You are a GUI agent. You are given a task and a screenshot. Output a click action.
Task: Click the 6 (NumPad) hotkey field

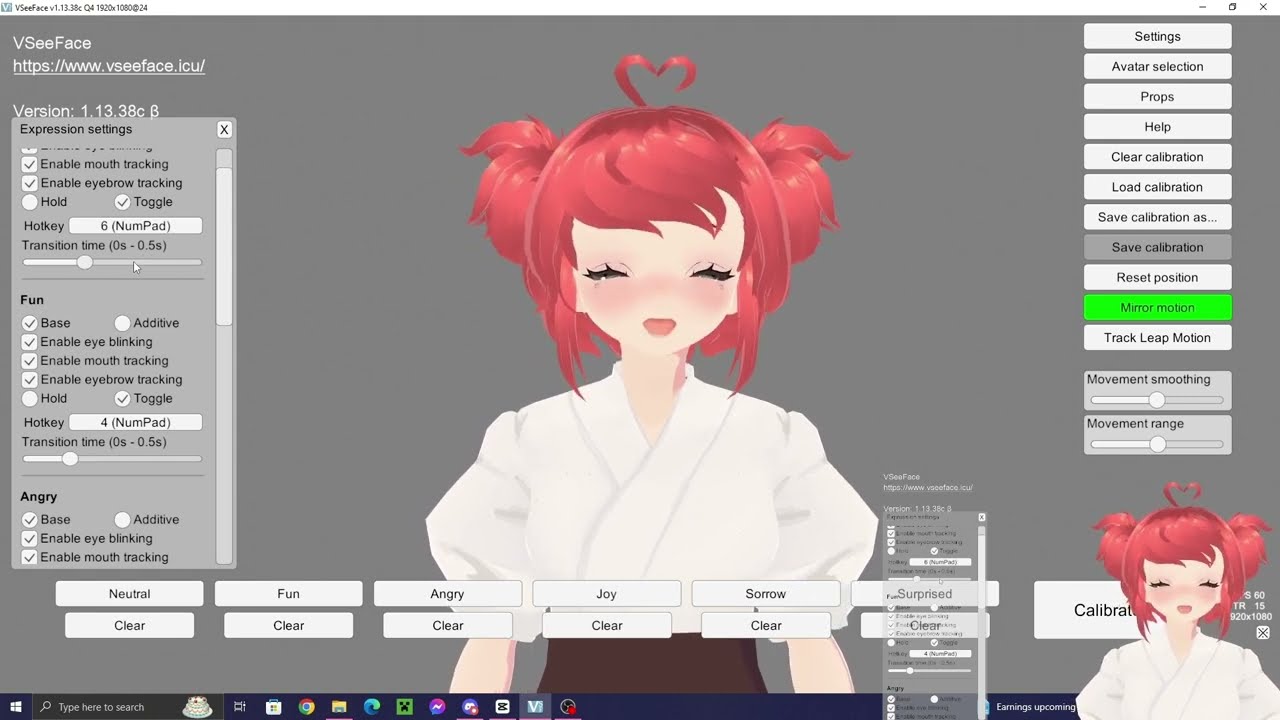pos(135,226)
